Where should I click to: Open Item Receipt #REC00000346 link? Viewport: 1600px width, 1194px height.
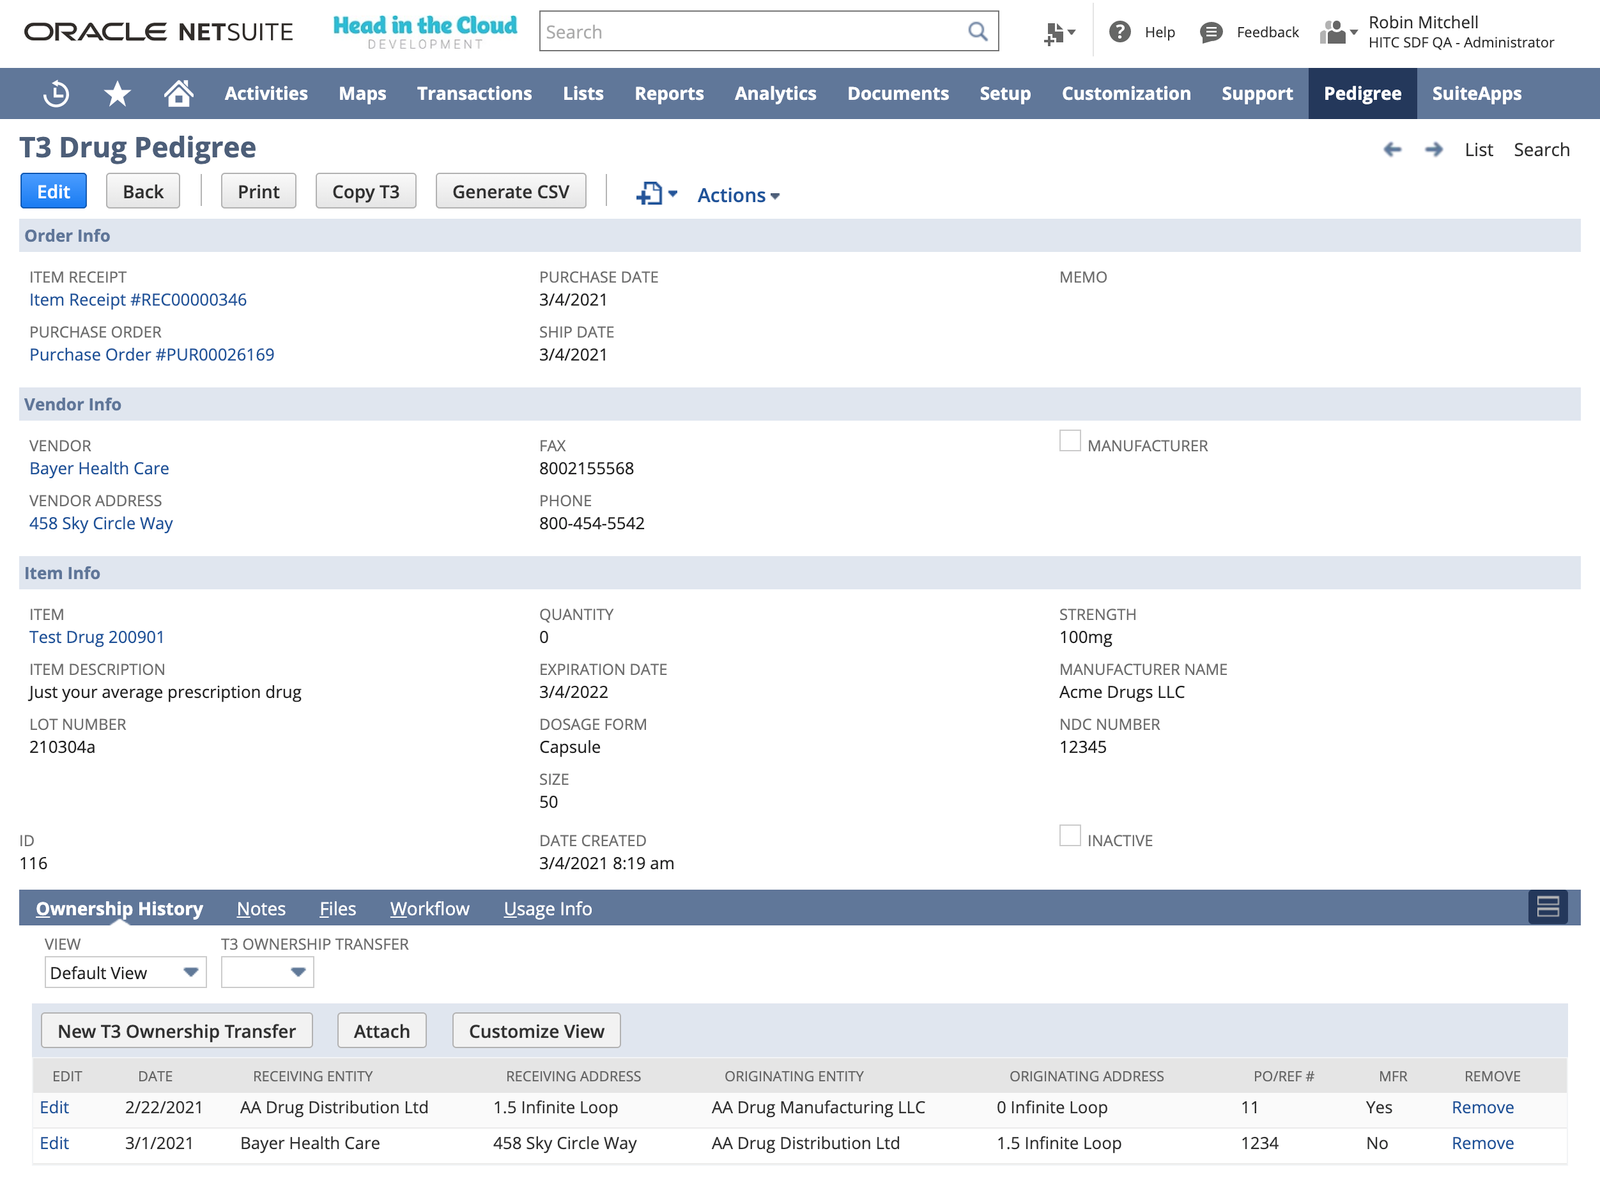138,300
